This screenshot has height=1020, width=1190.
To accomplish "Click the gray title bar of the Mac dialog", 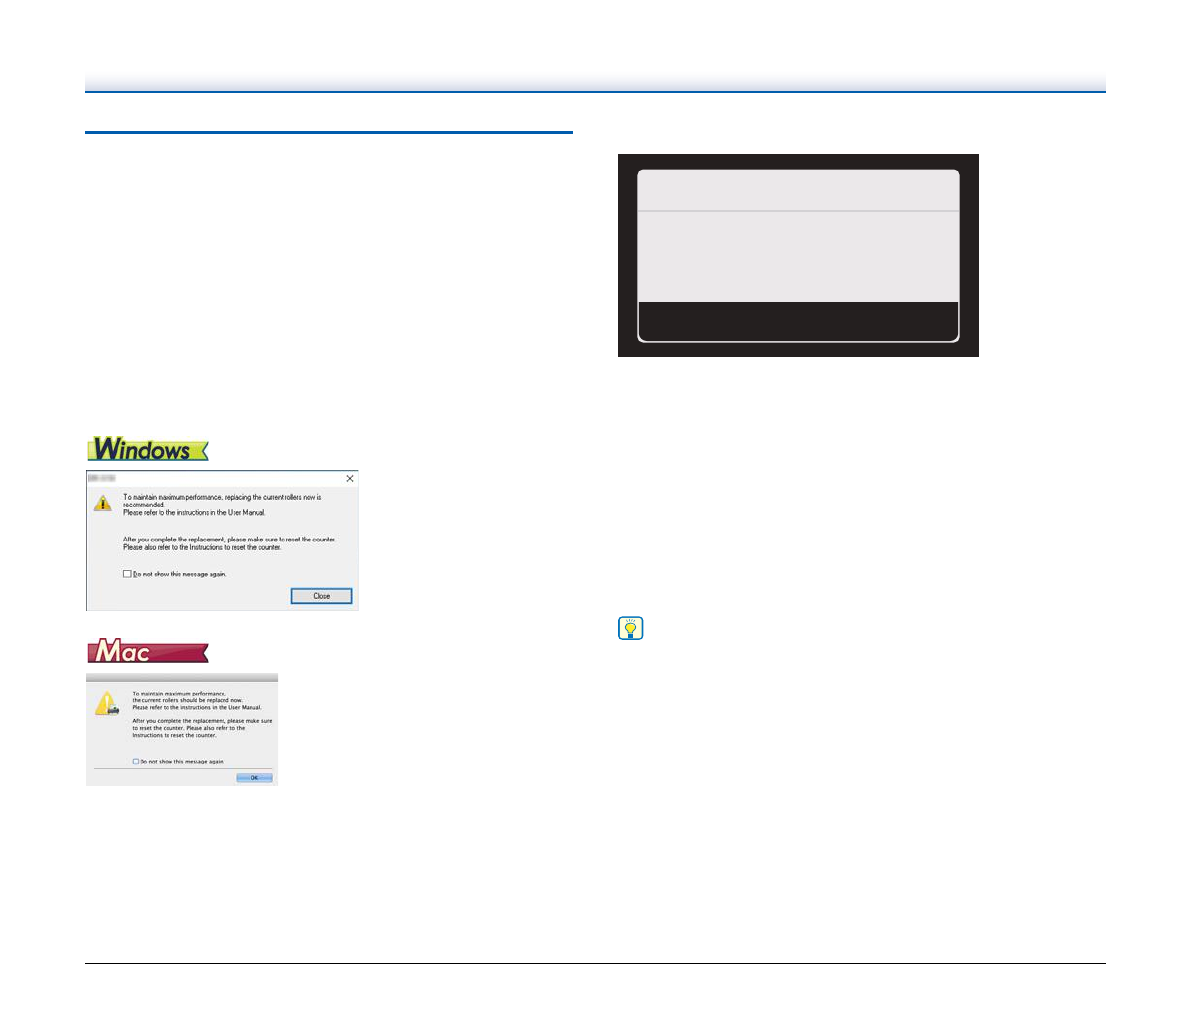I will [x=181, y=678].
